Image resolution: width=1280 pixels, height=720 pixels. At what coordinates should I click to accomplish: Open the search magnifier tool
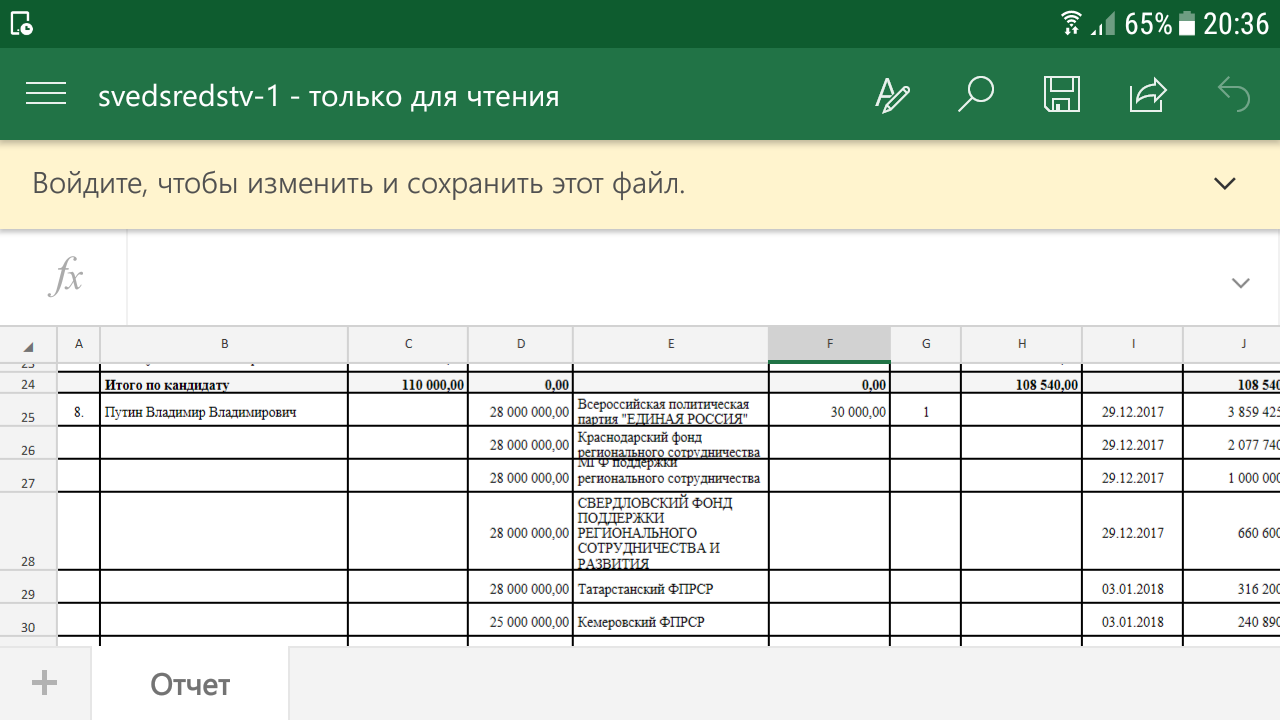pyautogui.click(x=975, y=94)
